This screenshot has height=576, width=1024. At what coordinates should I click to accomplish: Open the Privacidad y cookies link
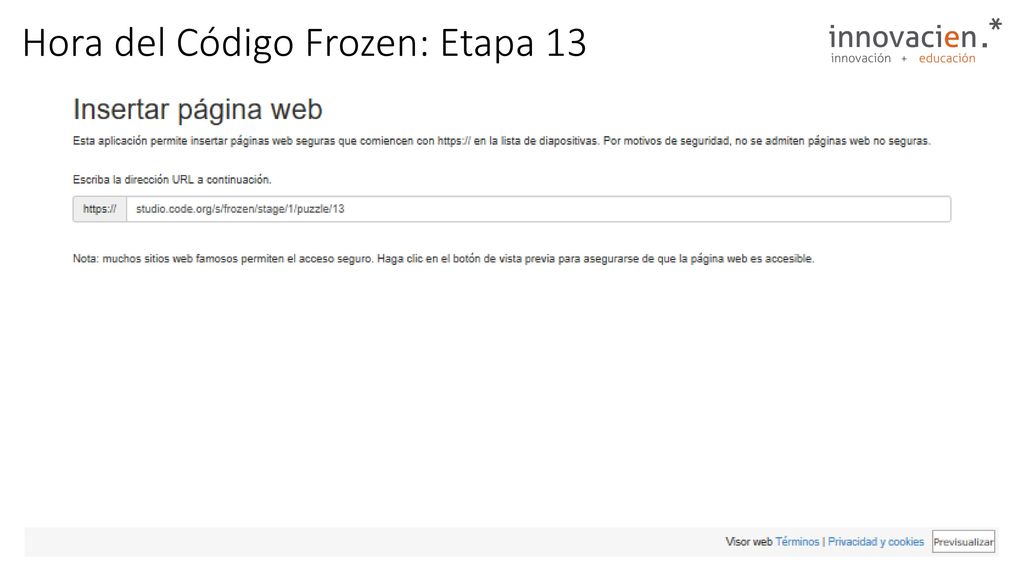[876, 541]
